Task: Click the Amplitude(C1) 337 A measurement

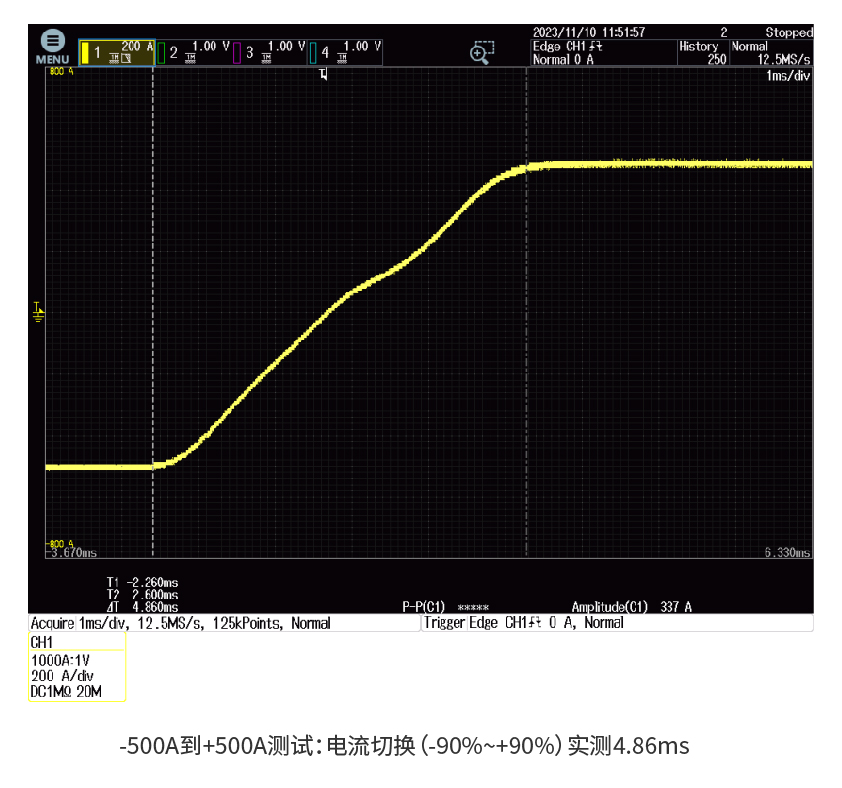Action: pos(631,607)
